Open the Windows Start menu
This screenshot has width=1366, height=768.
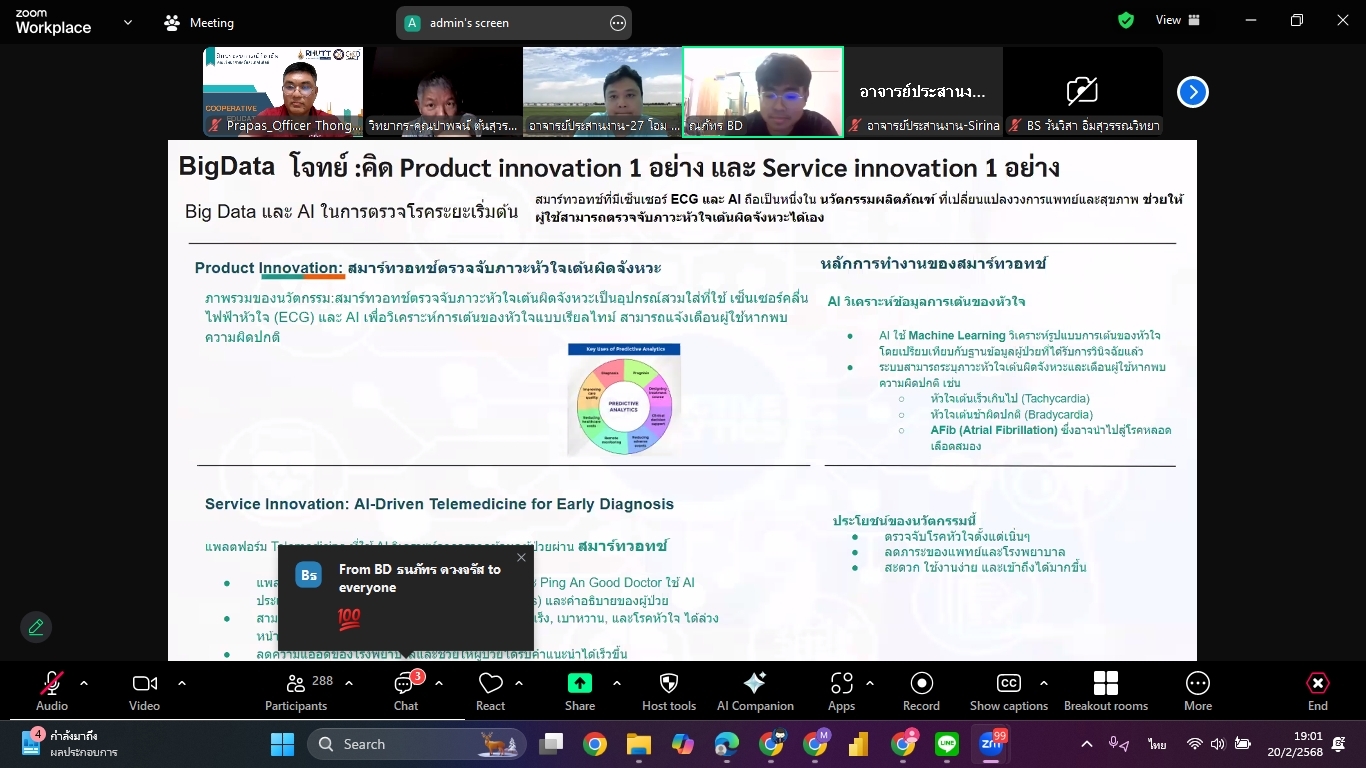(x=282, y=744)
